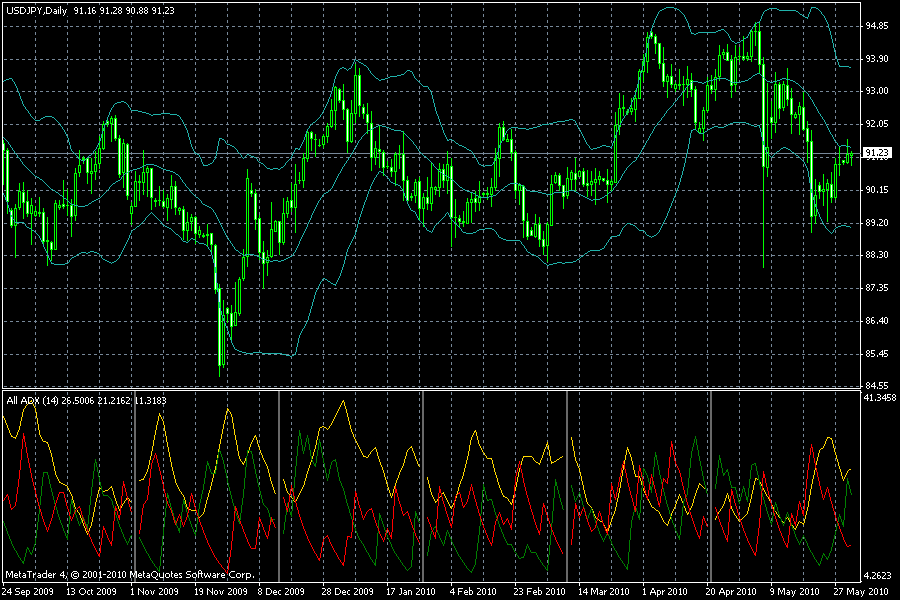
Task: Click the 23 Feb 2010 date label
Action: [540, 591]
